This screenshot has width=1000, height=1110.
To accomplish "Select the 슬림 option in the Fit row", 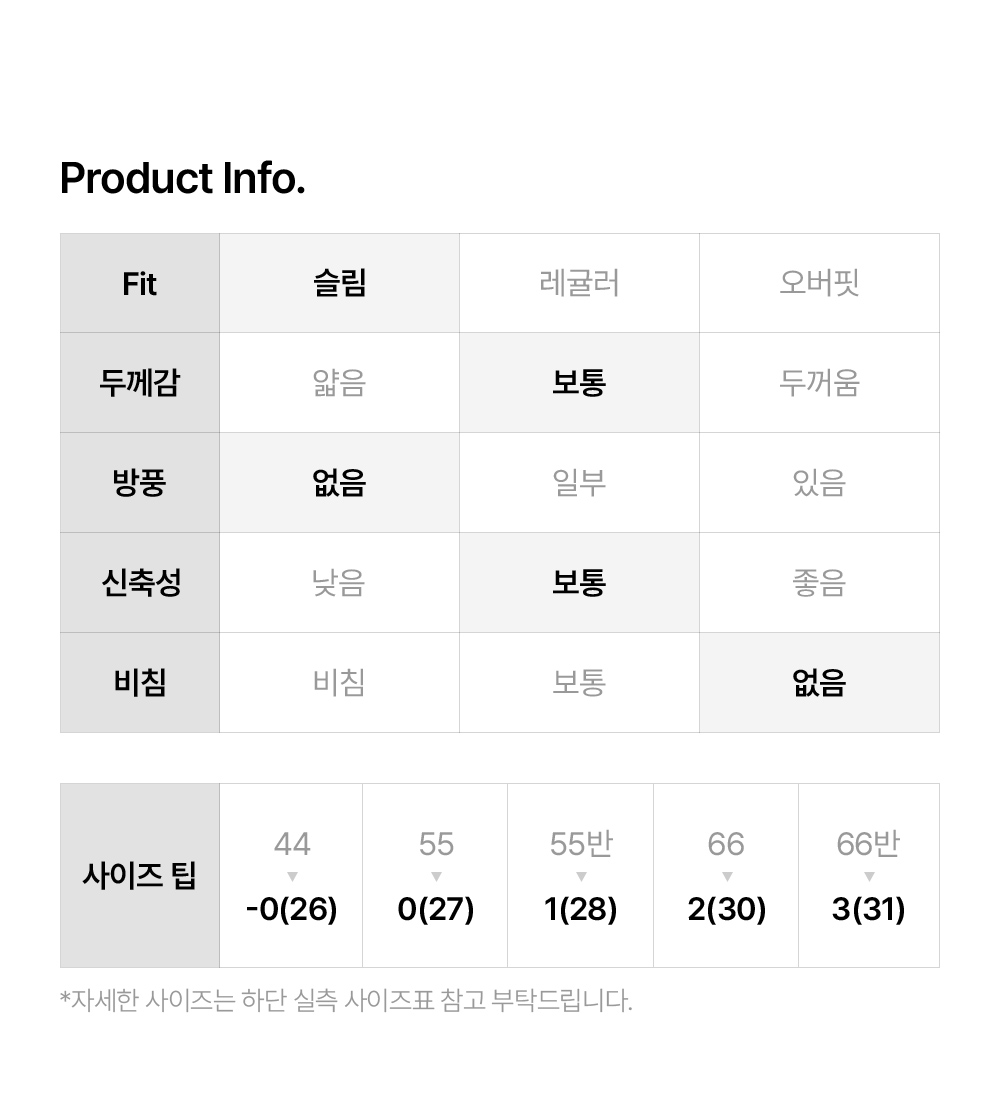I will coord(339,283).
